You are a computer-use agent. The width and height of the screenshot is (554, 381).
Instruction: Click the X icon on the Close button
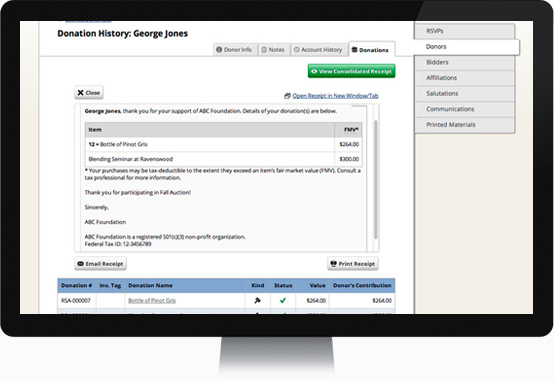81,93
